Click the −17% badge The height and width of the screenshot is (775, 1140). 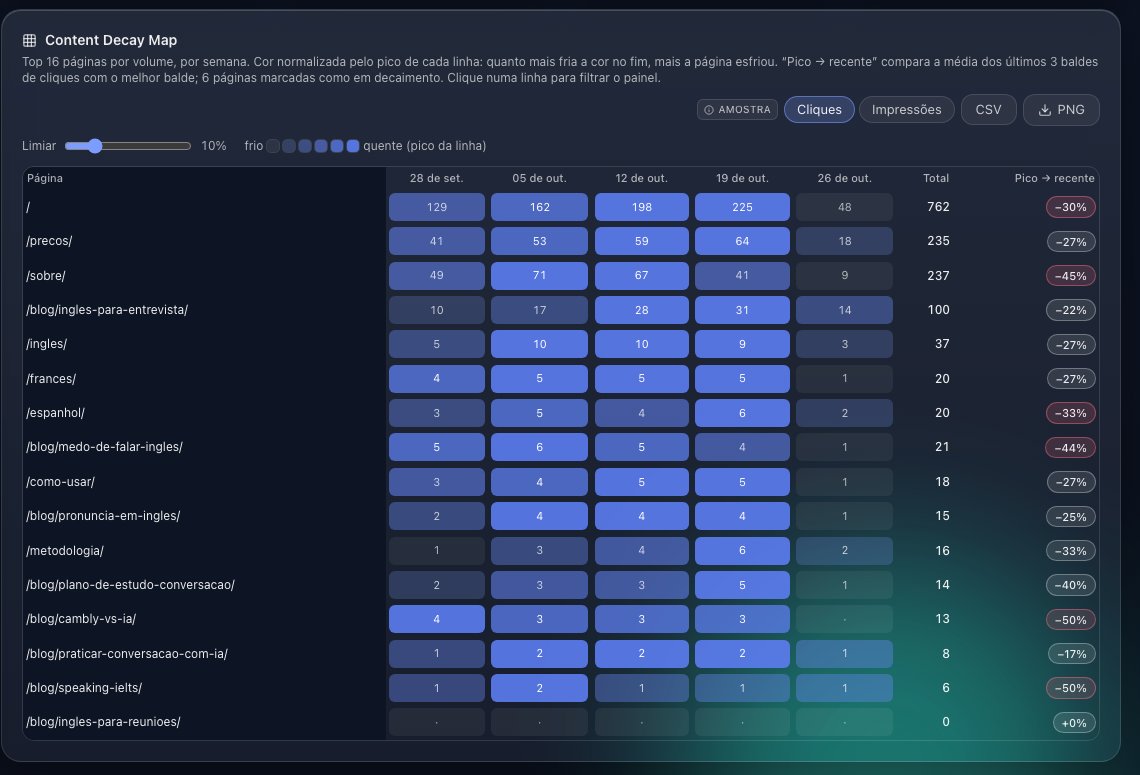[x=1072, y=654]
